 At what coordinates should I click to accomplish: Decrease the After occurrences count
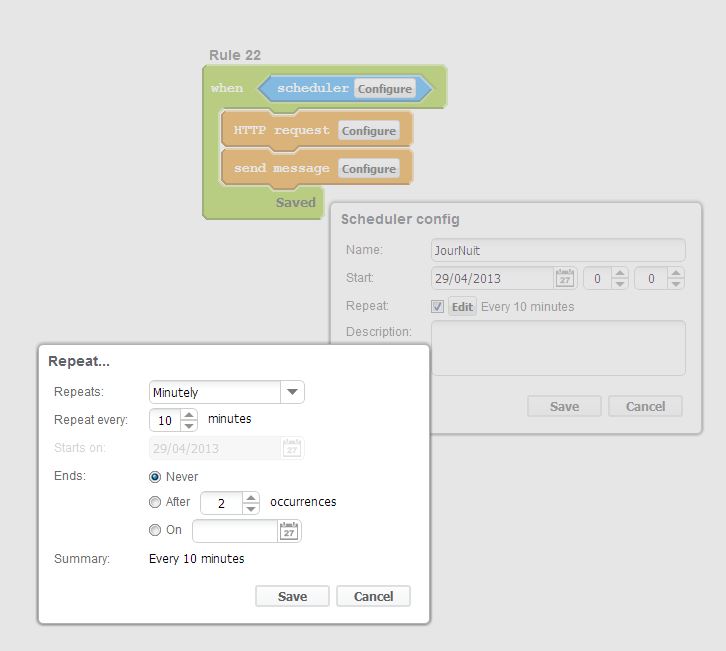(250, 509)
